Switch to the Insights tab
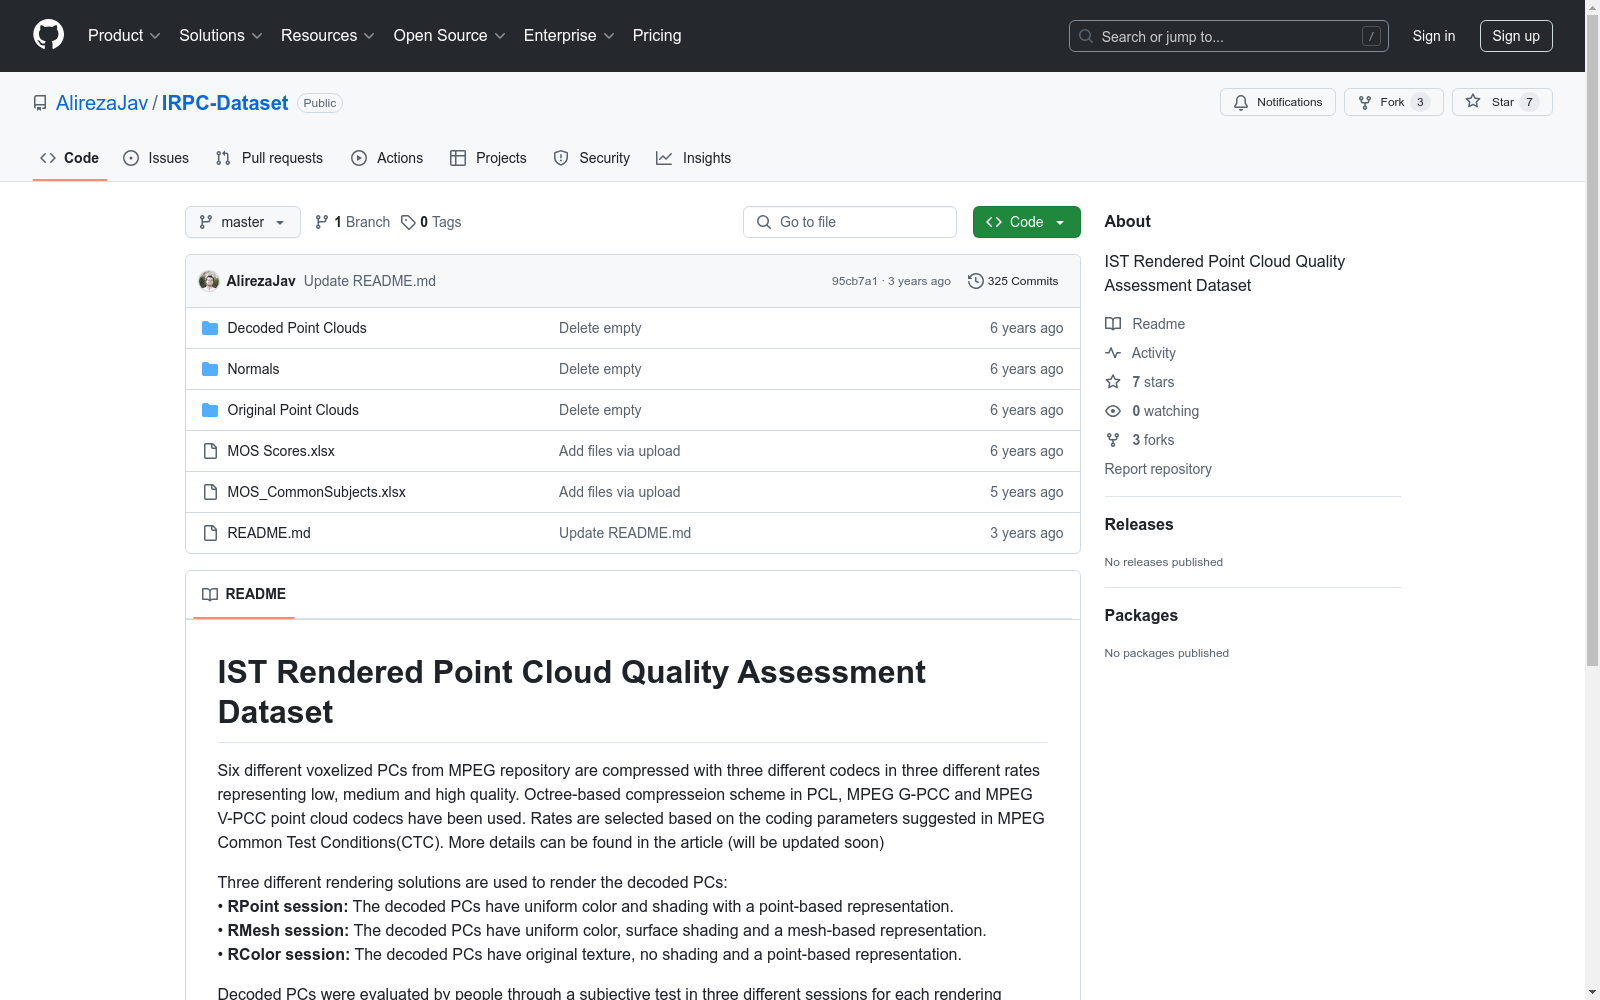Screen dimensions: 1600x1000 tap(694, 158)
